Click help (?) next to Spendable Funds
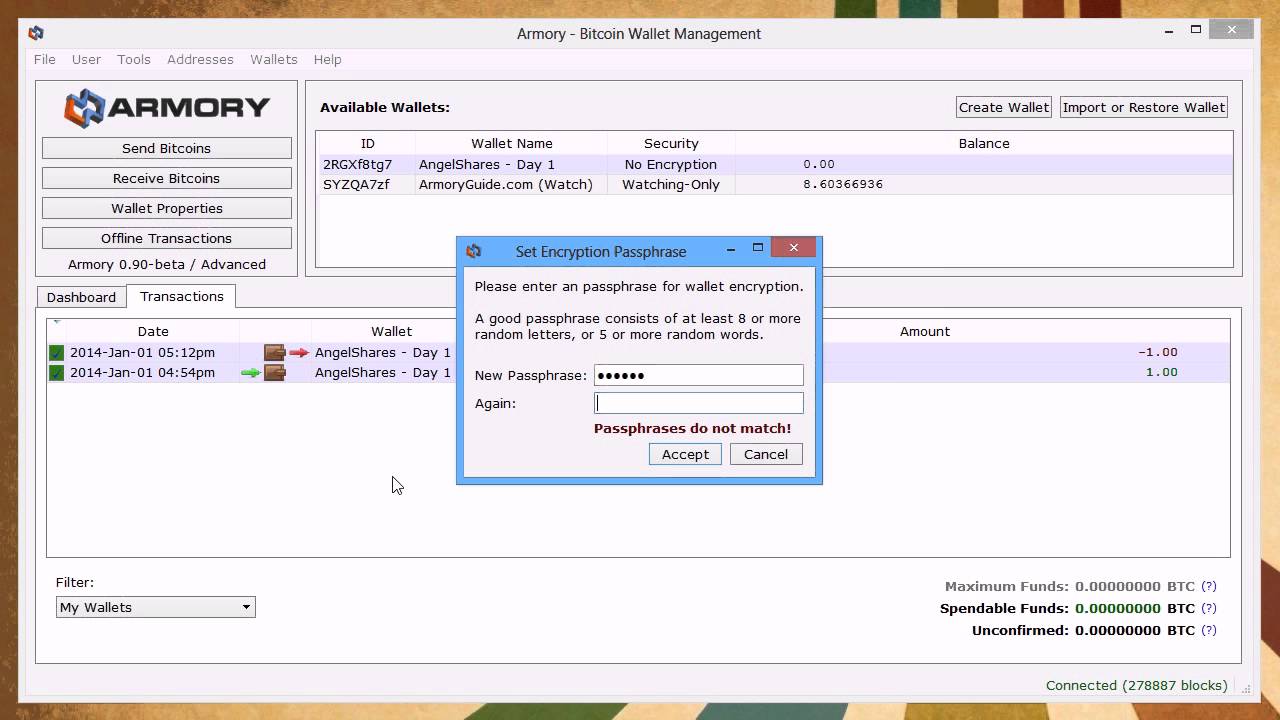1280x720 pixels. click(1209, 608)
